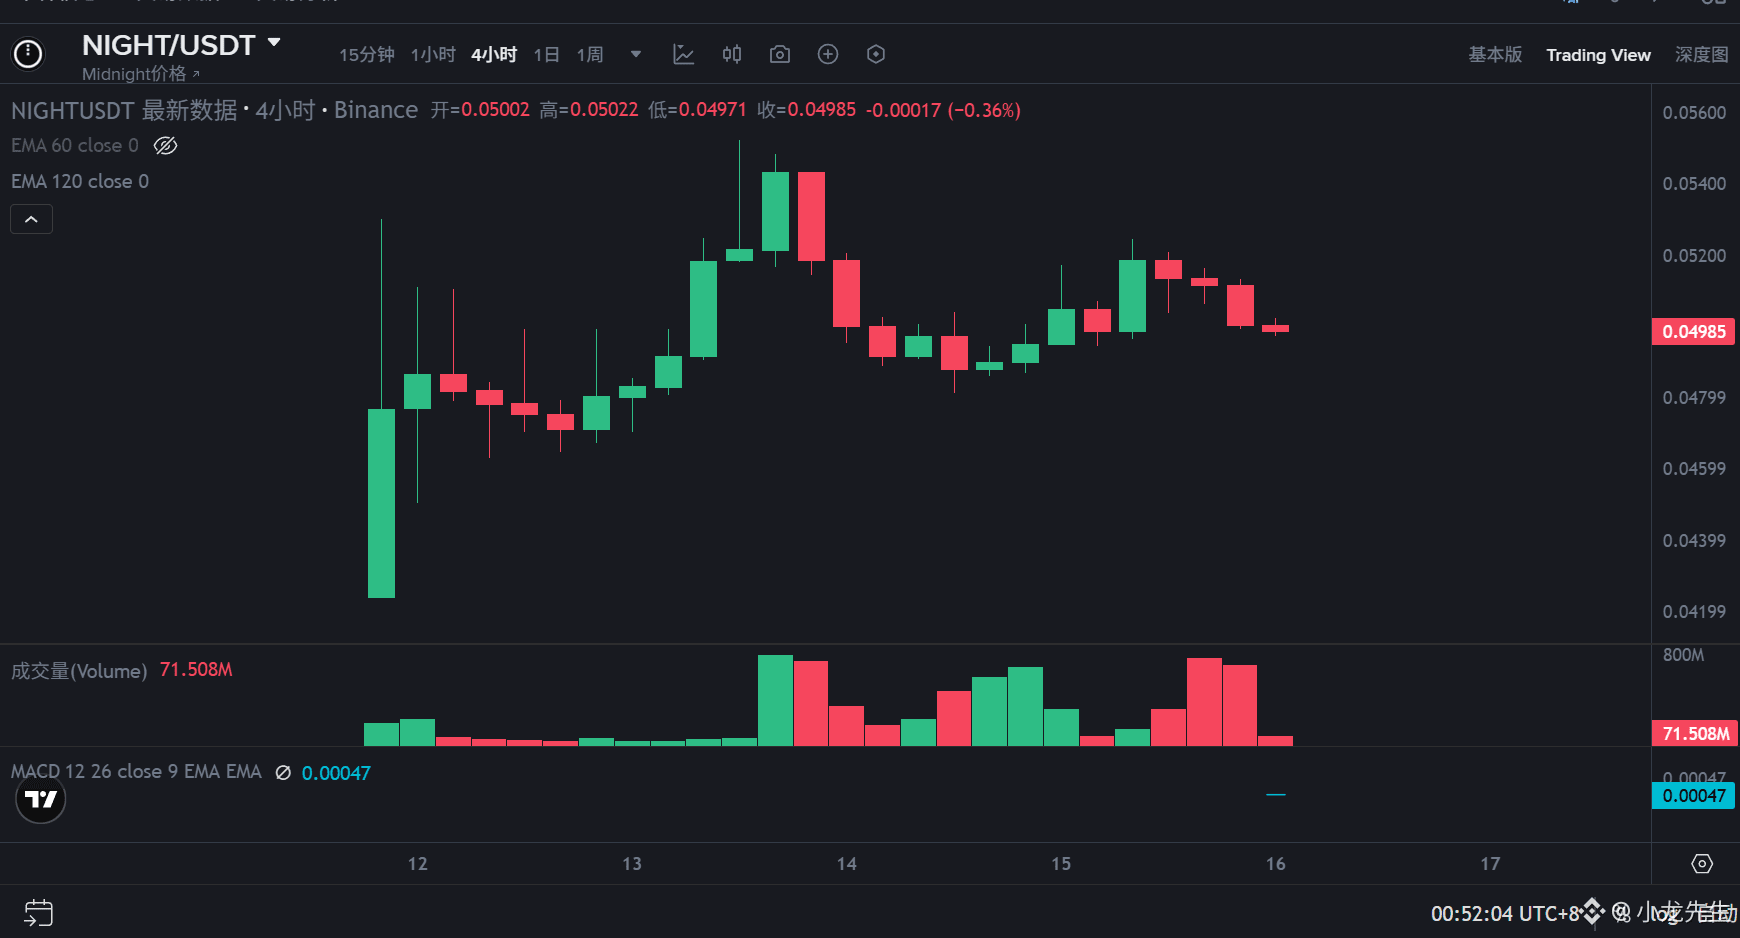The height and width of the screenshot is (938, 1740).
Task: Open the chart indicators icon
Action: (x=684, y=55)
